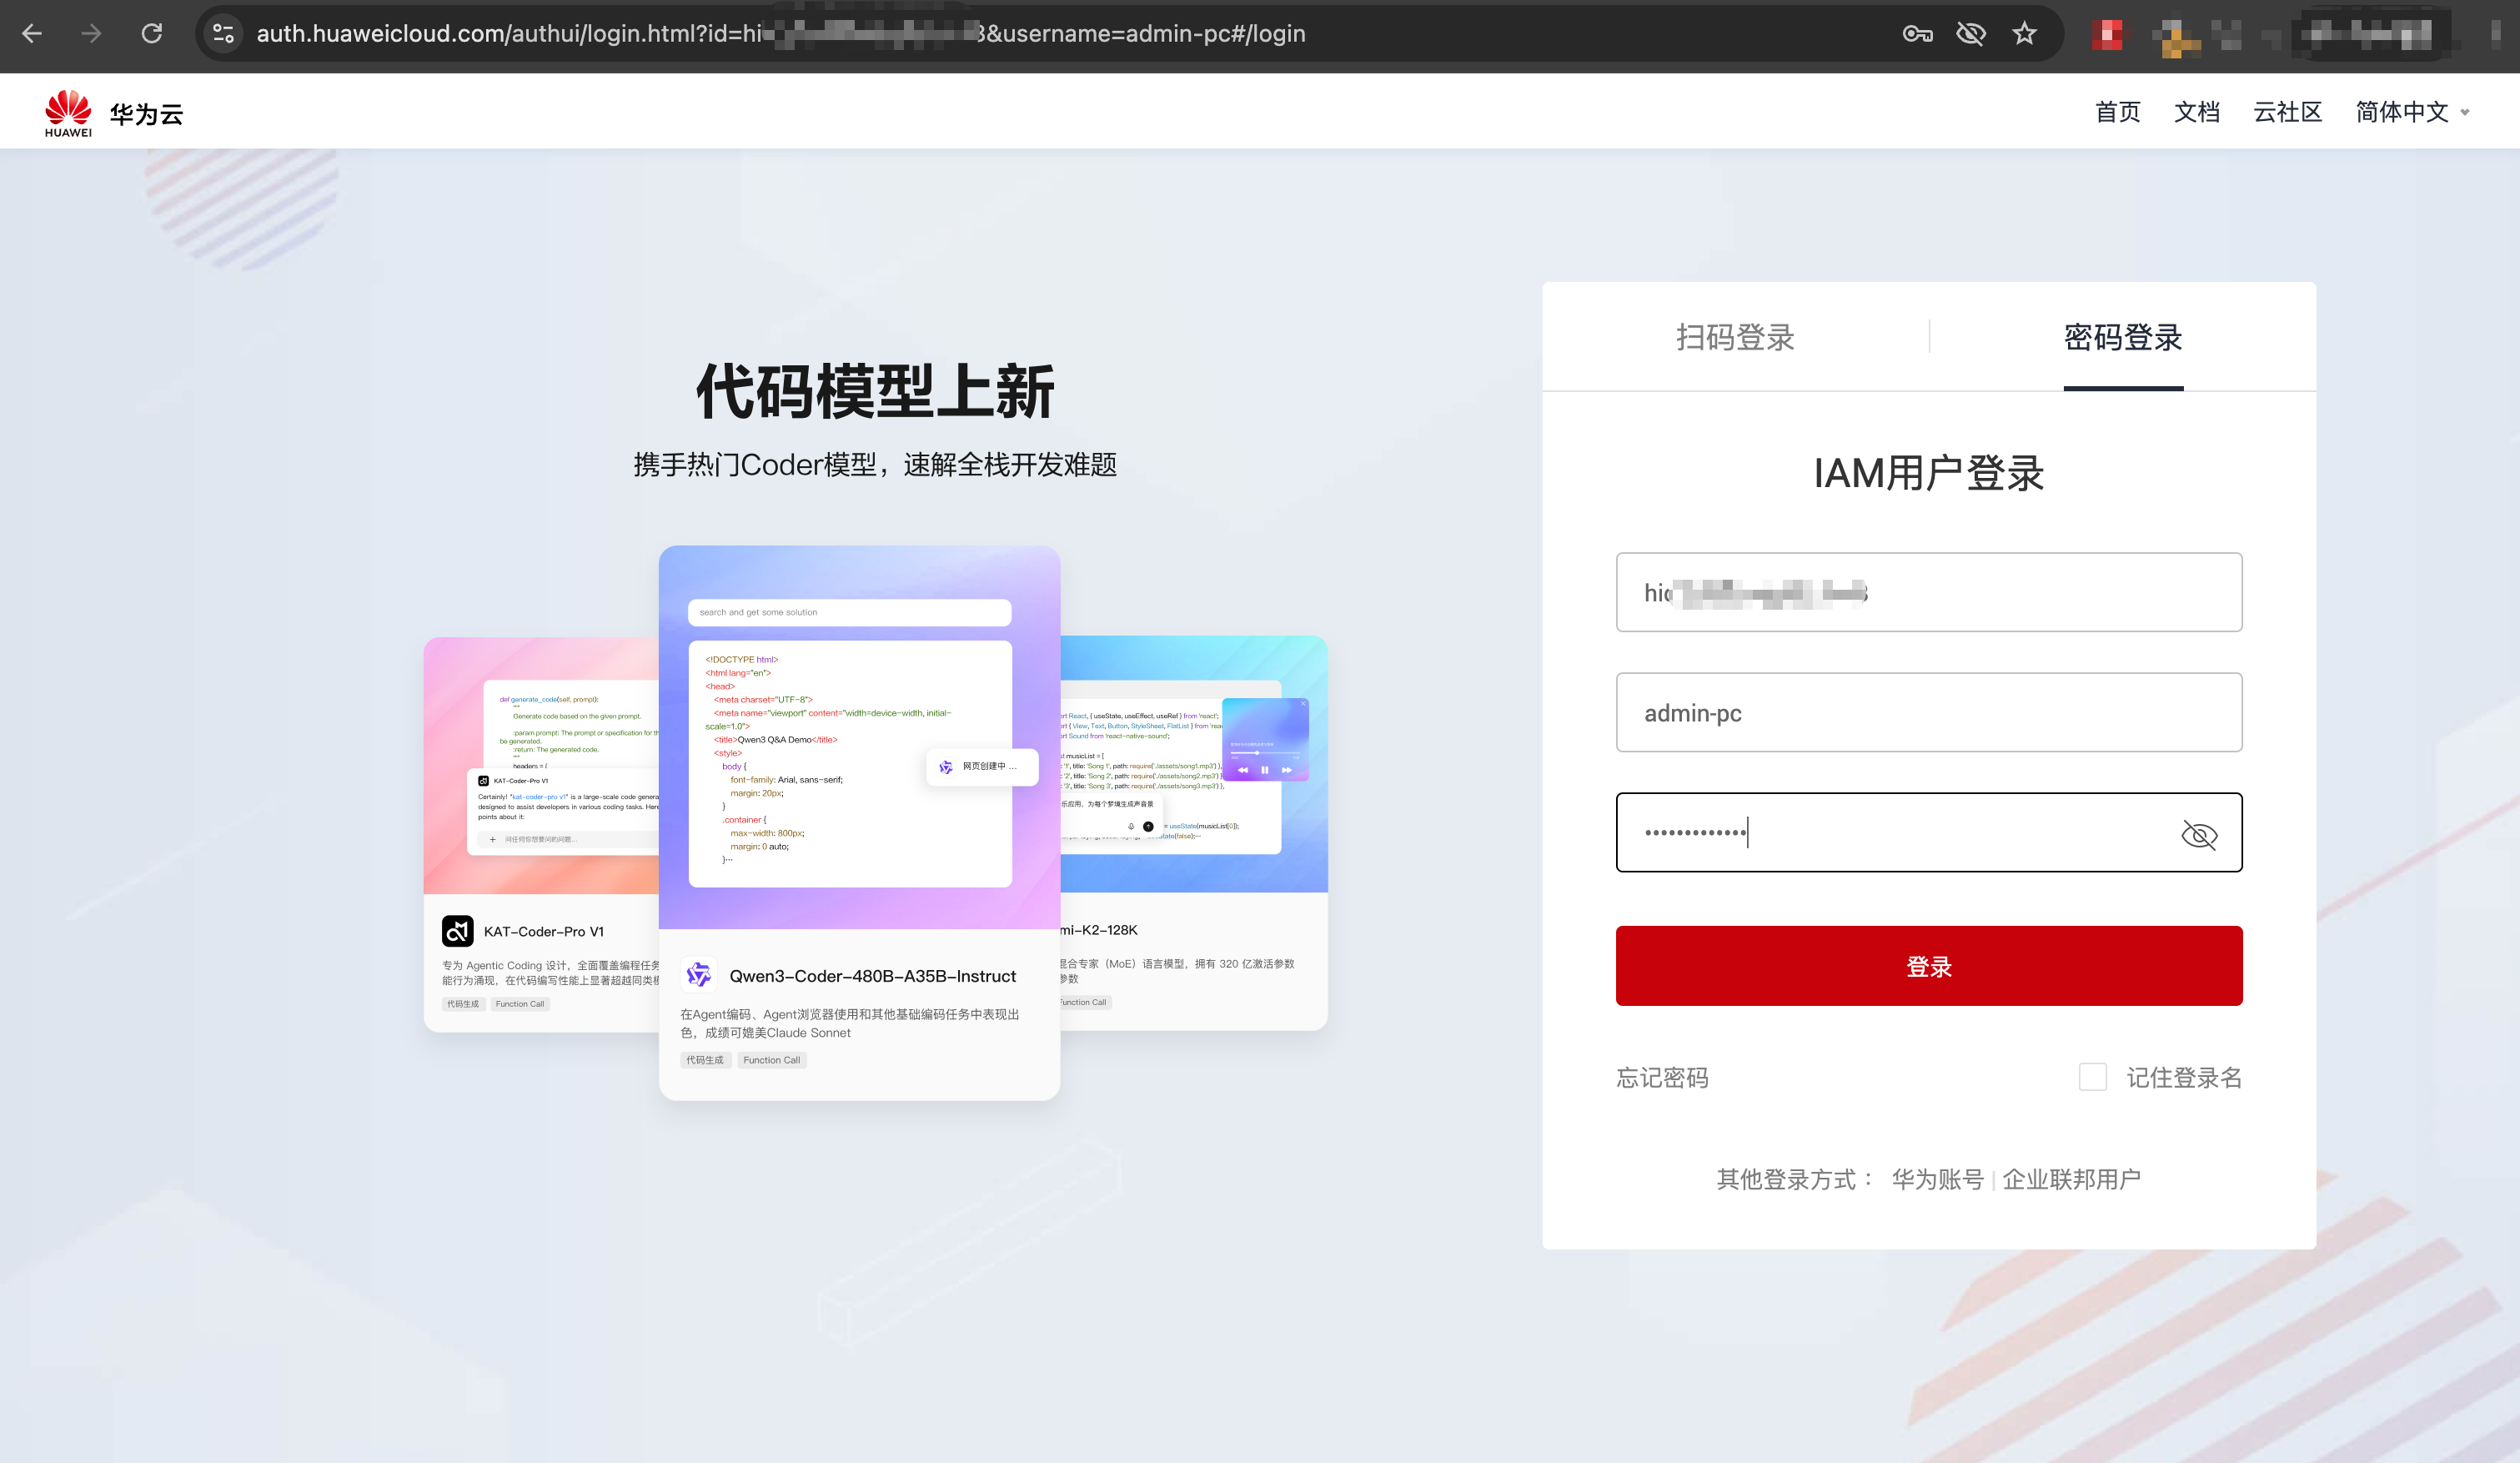Open the 忘记密码 link
The image size is (2520, 1463).
tap(1662, 1077)
